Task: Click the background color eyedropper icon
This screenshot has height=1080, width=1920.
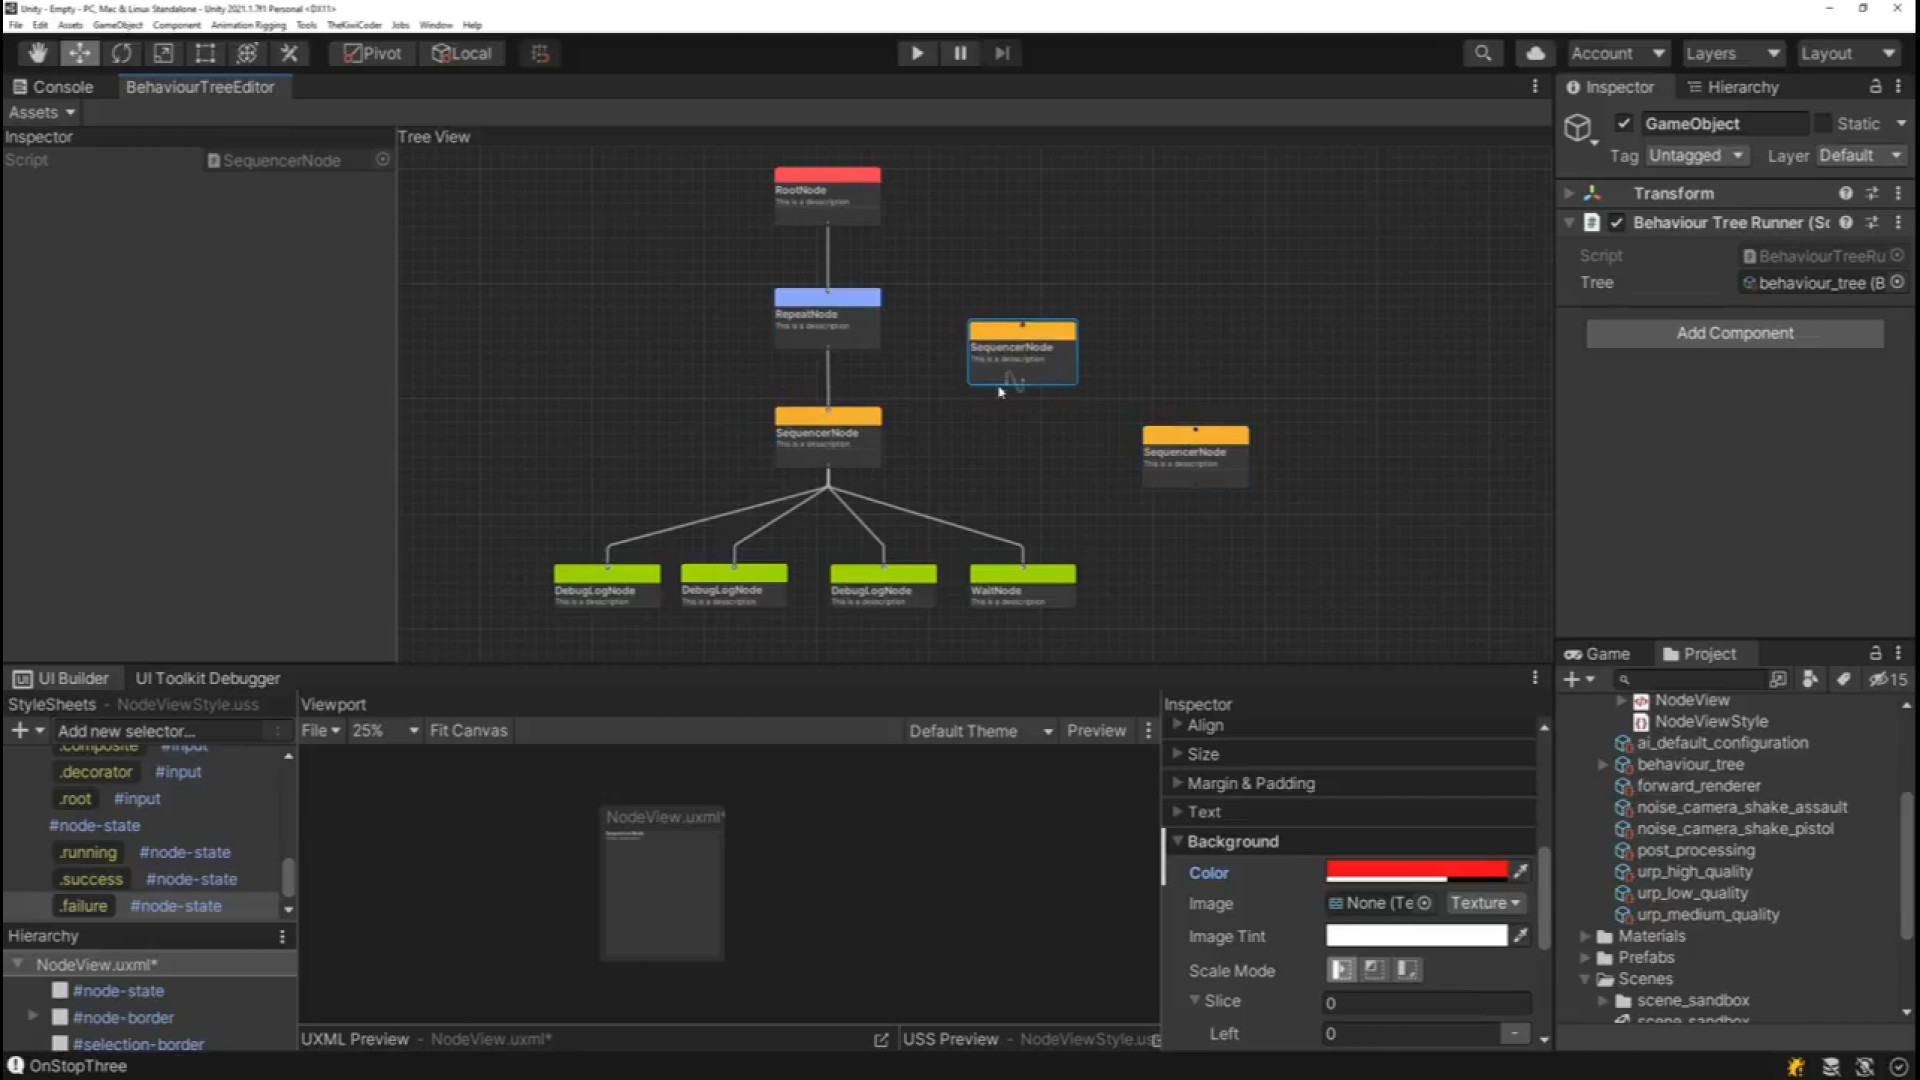Action: 1521,872
